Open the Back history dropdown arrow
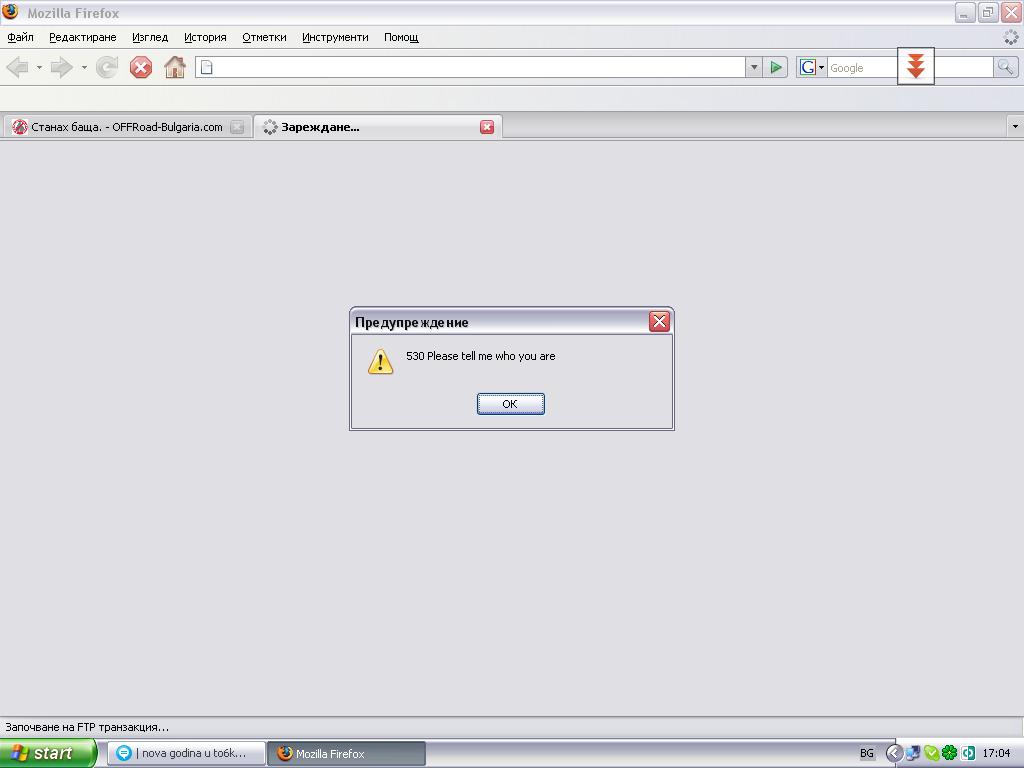 point(39,67)
